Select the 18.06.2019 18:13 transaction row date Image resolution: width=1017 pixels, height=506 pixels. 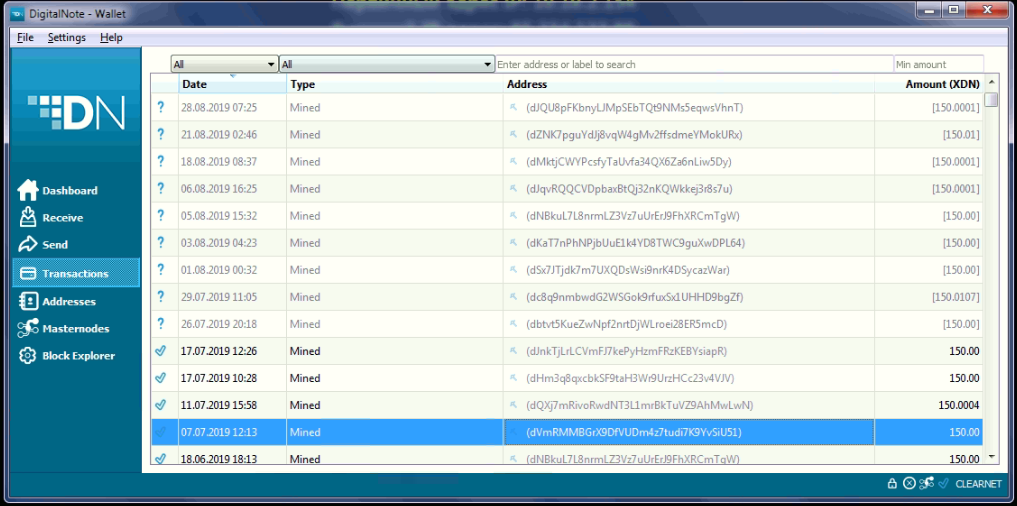pos(219,459)
